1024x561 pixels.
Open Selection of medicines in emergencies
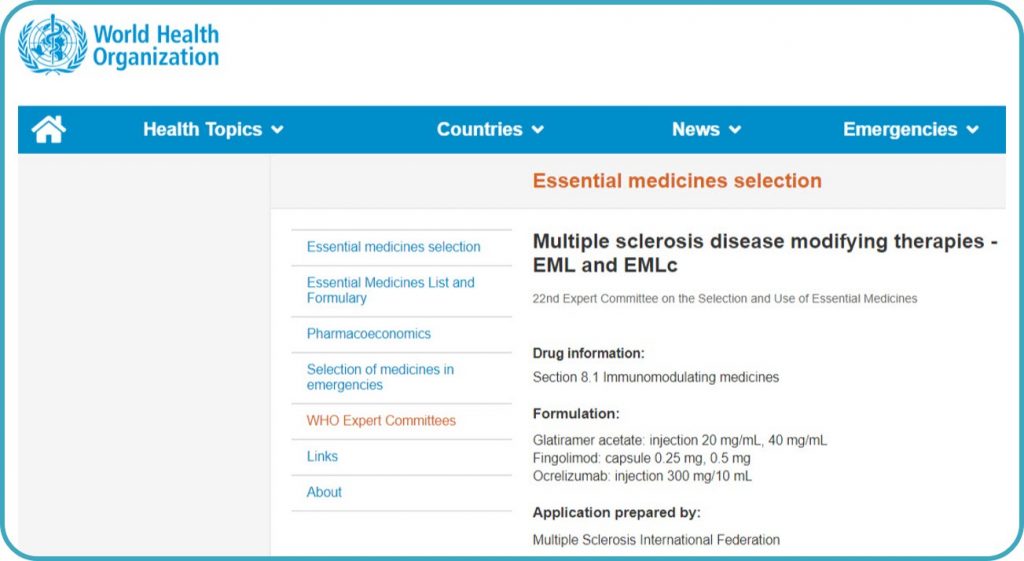coord(380,377)
